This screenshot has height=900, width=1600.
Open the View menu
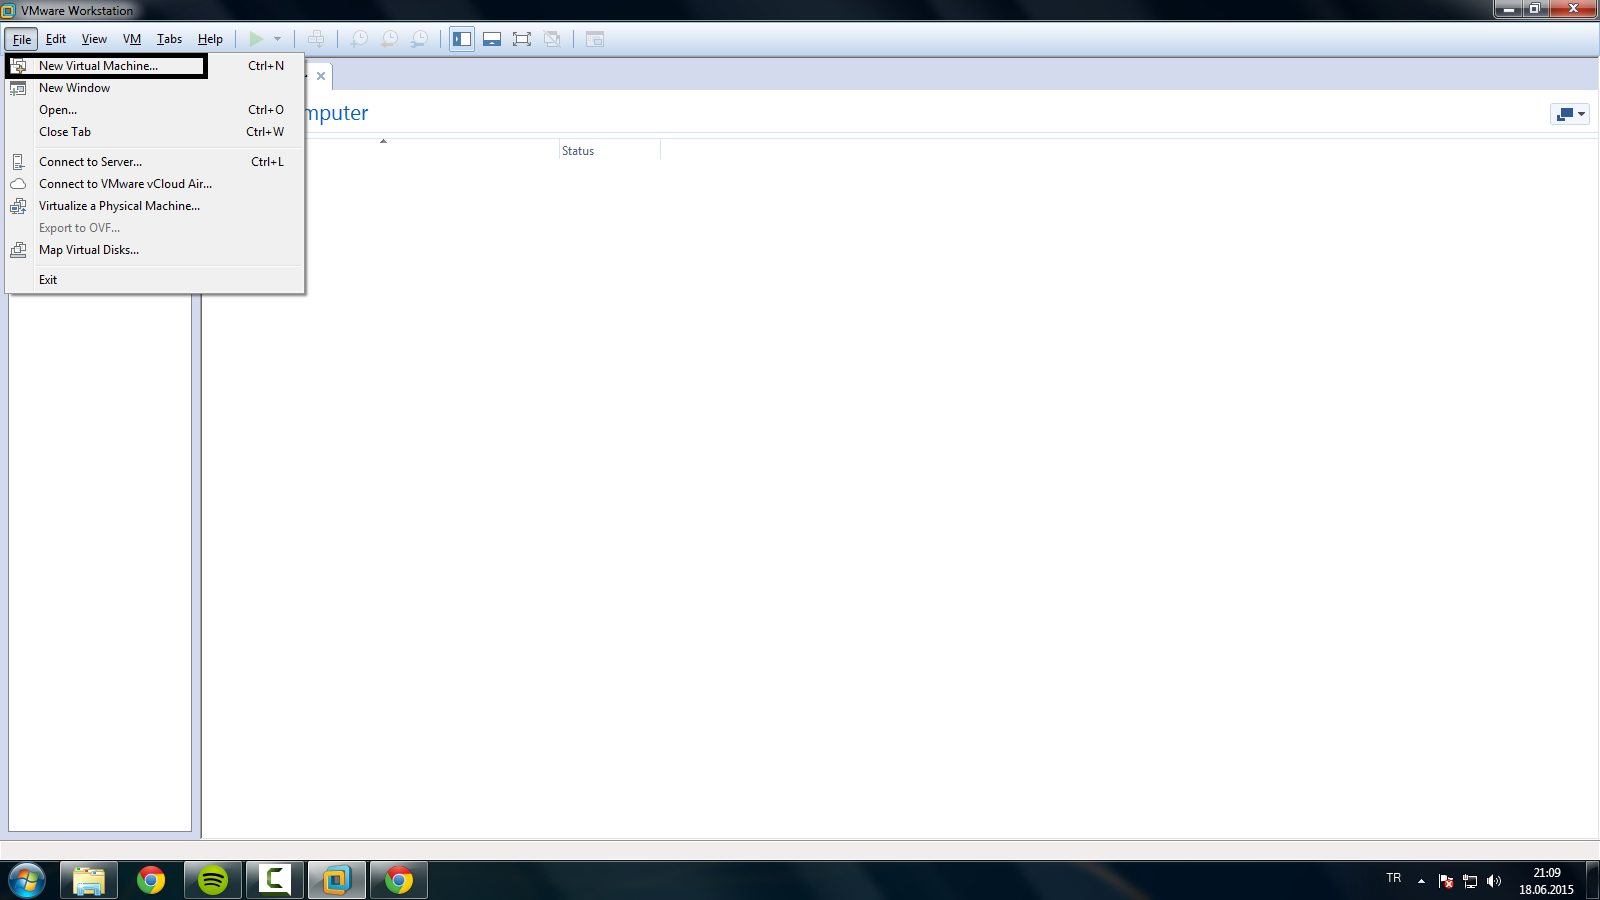coord(94,39)
